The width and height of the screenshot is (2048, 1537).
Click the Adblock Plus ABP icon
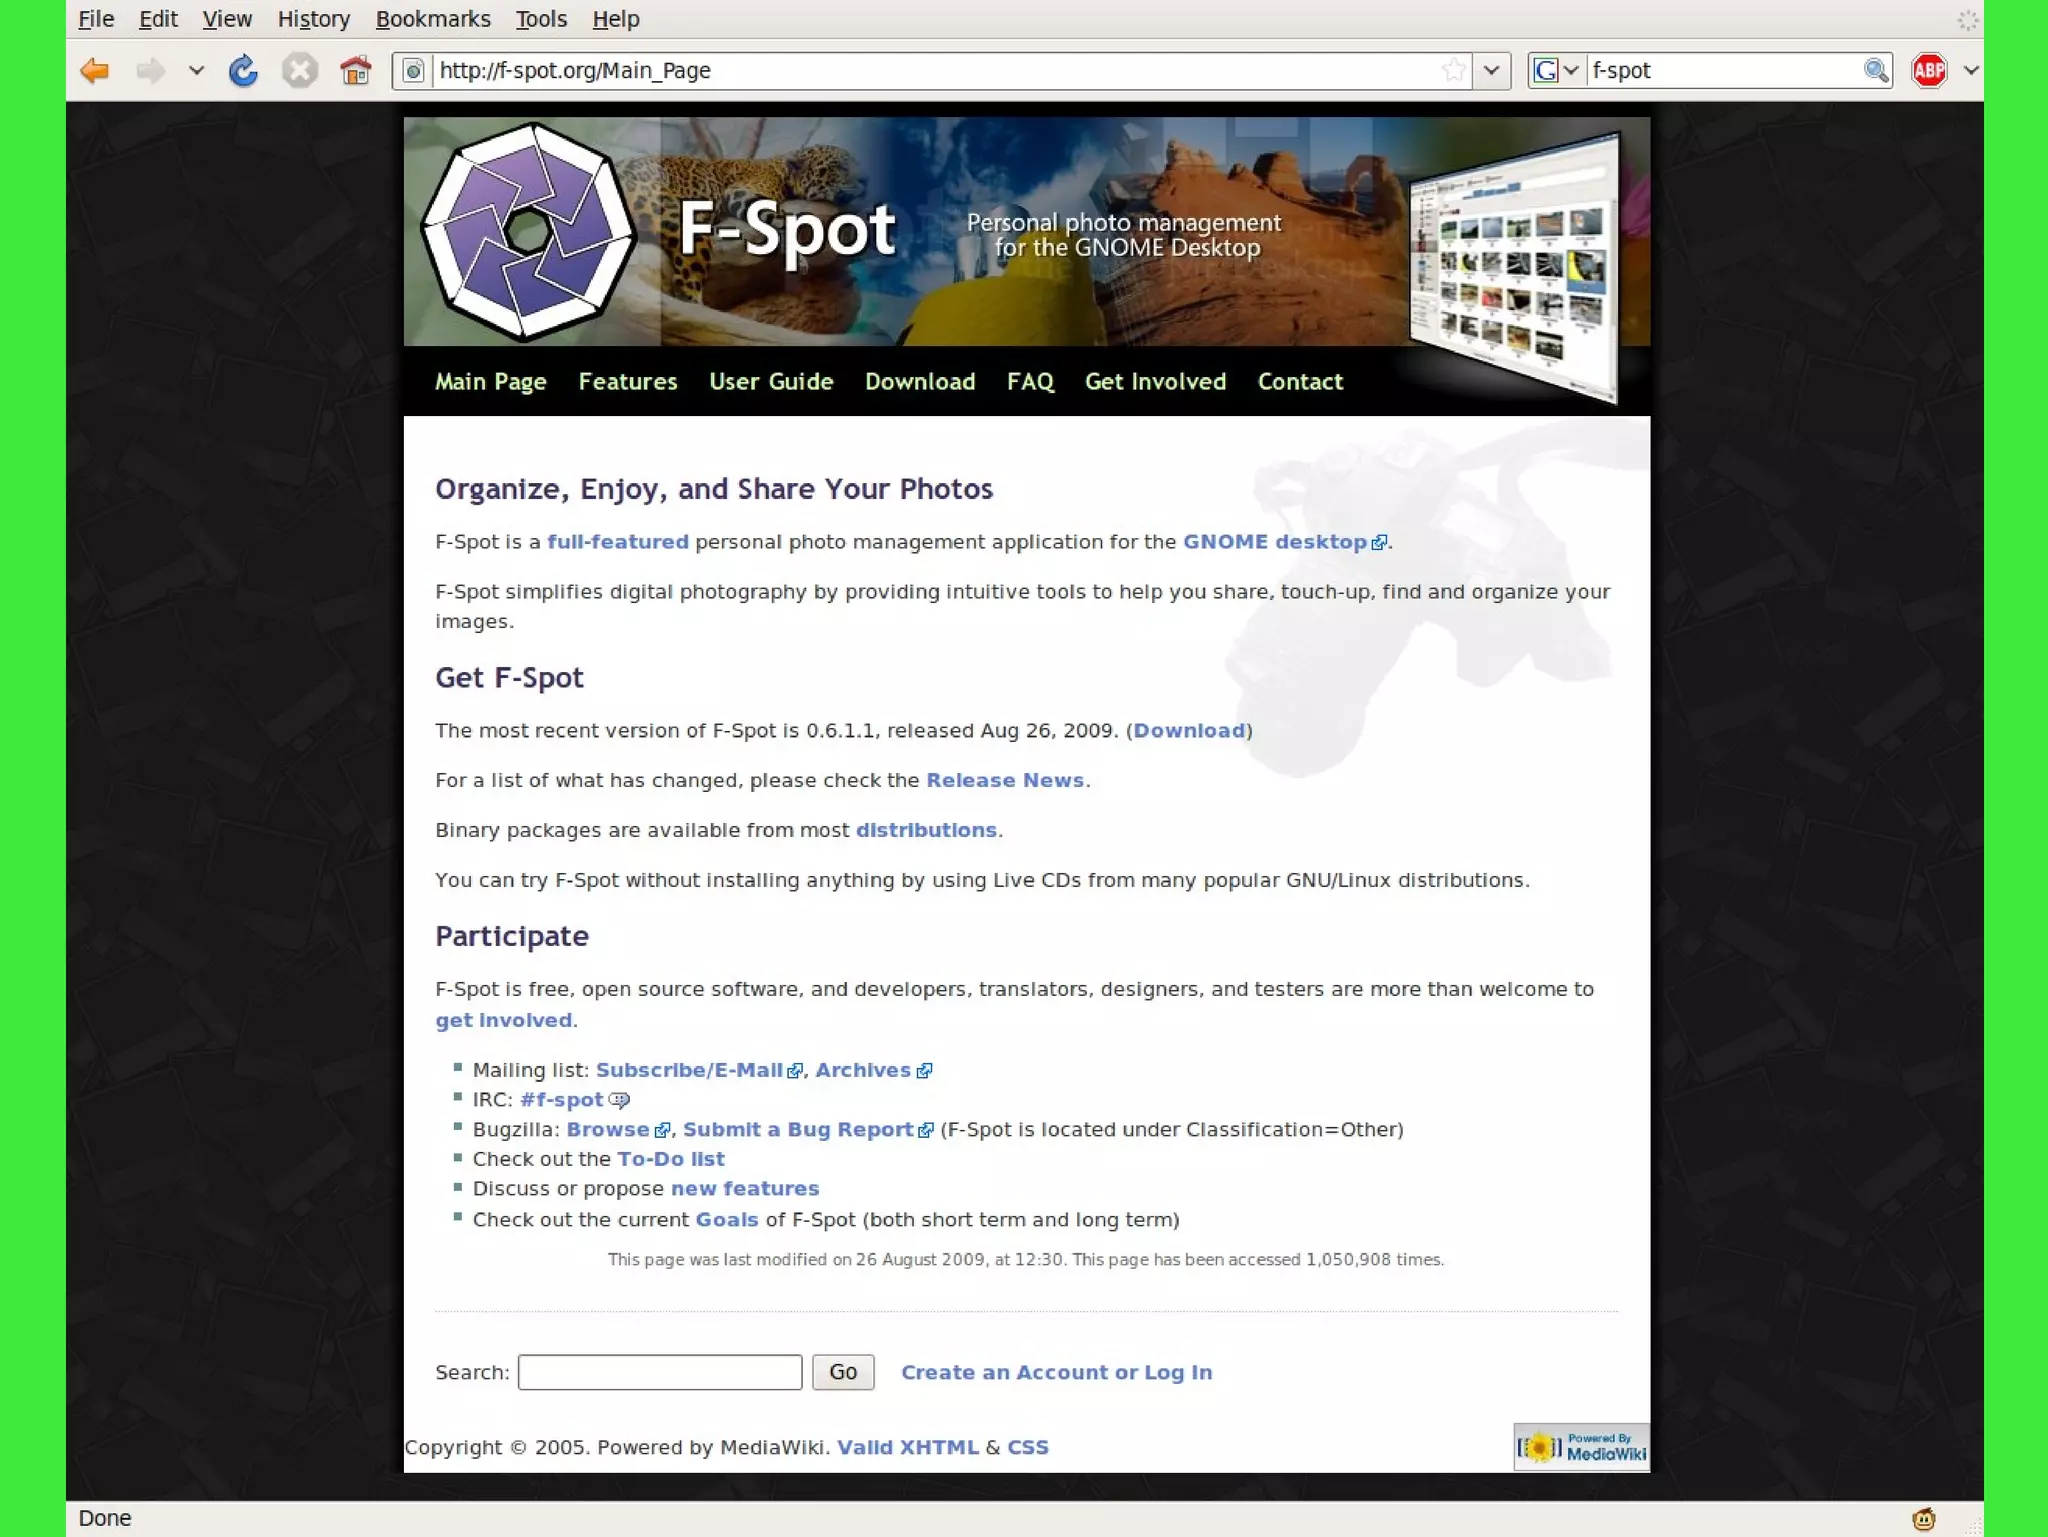(x=1929, y=70)
